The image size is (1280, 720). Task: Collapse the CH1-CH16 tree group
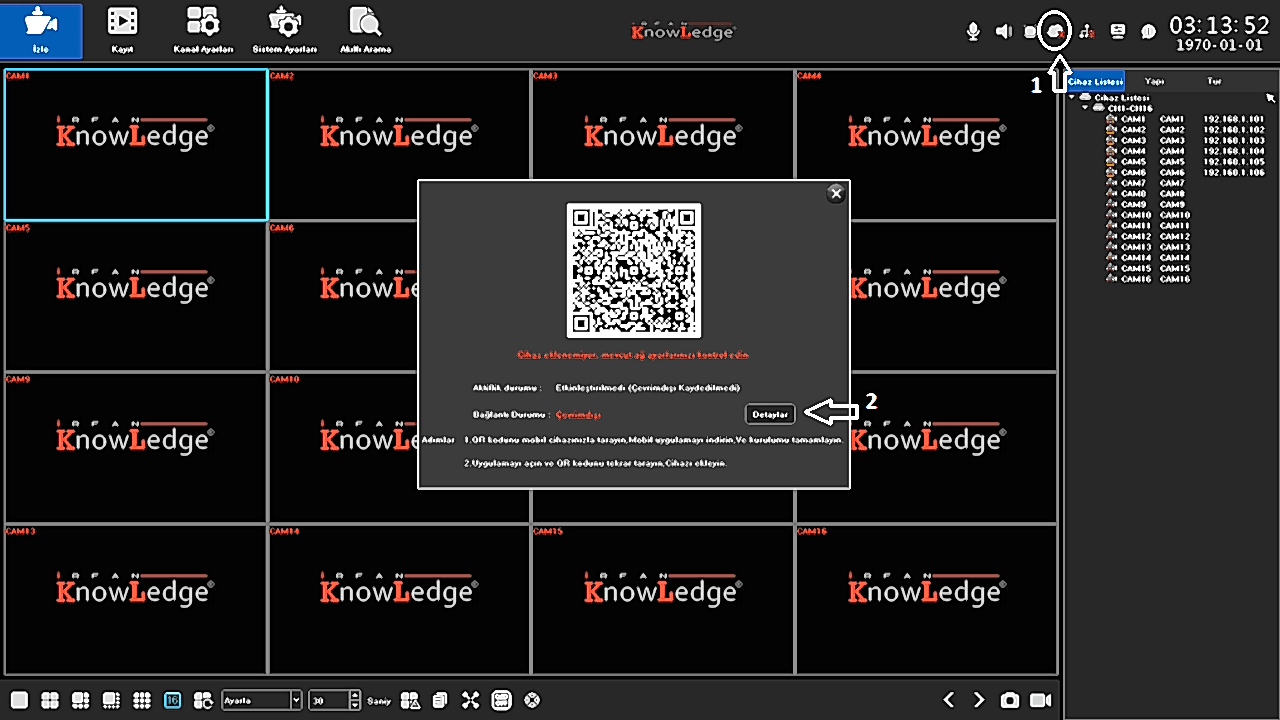click(x=1085, y=108)
